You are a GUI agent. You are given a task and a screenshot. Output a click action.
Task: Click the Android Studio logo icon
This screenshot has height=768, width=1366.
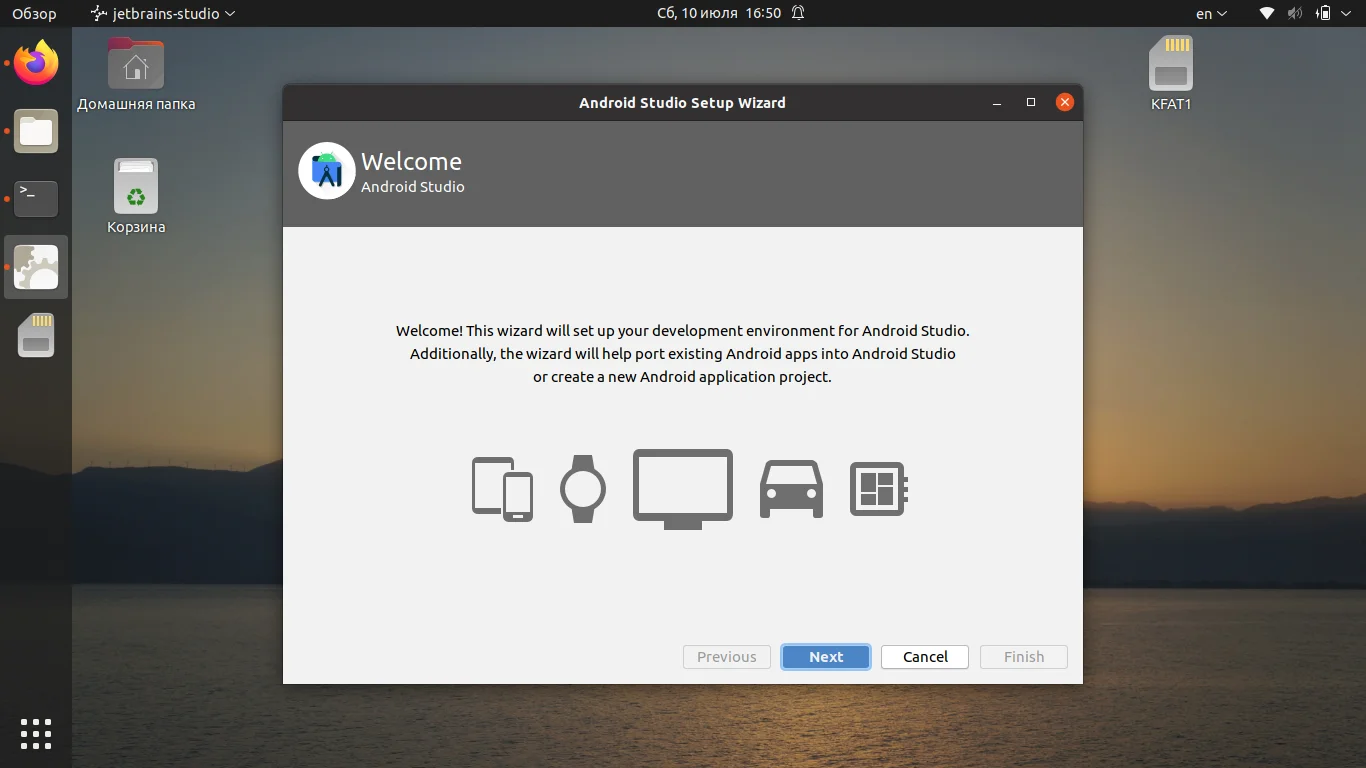click(x=327, y=171)
